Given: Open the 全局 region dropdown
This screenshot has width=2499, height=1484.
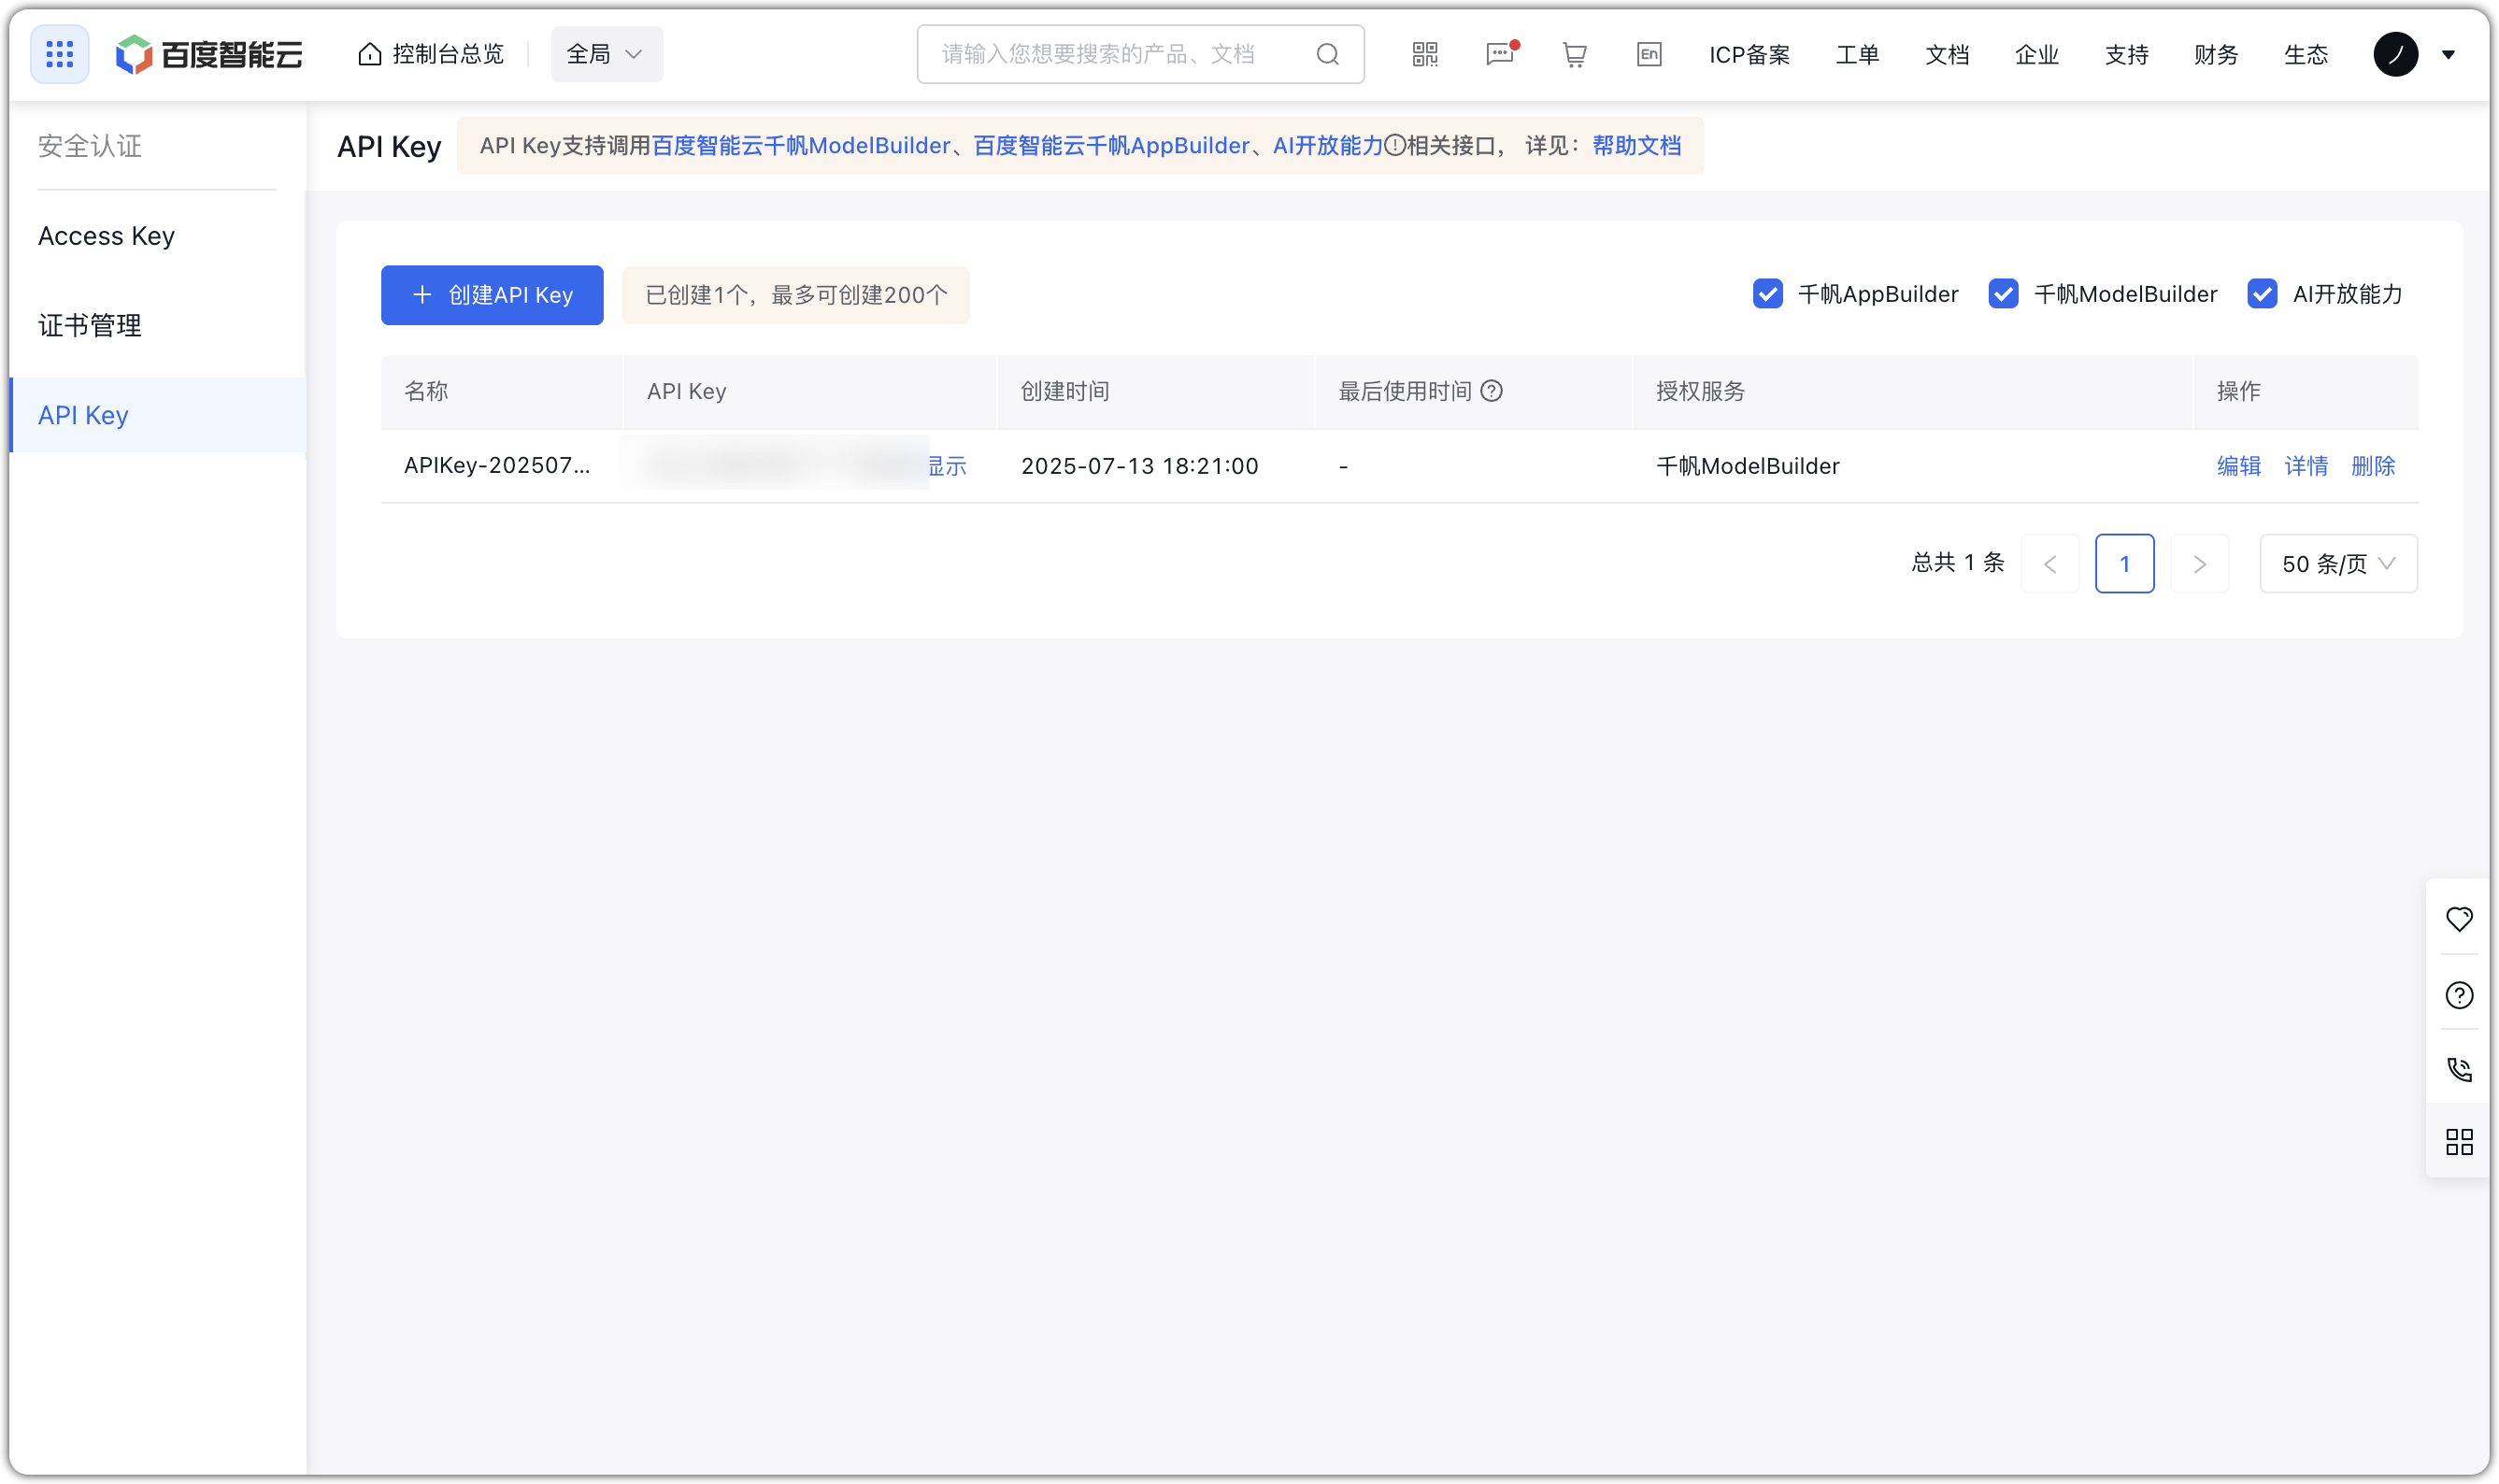Looking at the screenshot, I should pos(606,54).
